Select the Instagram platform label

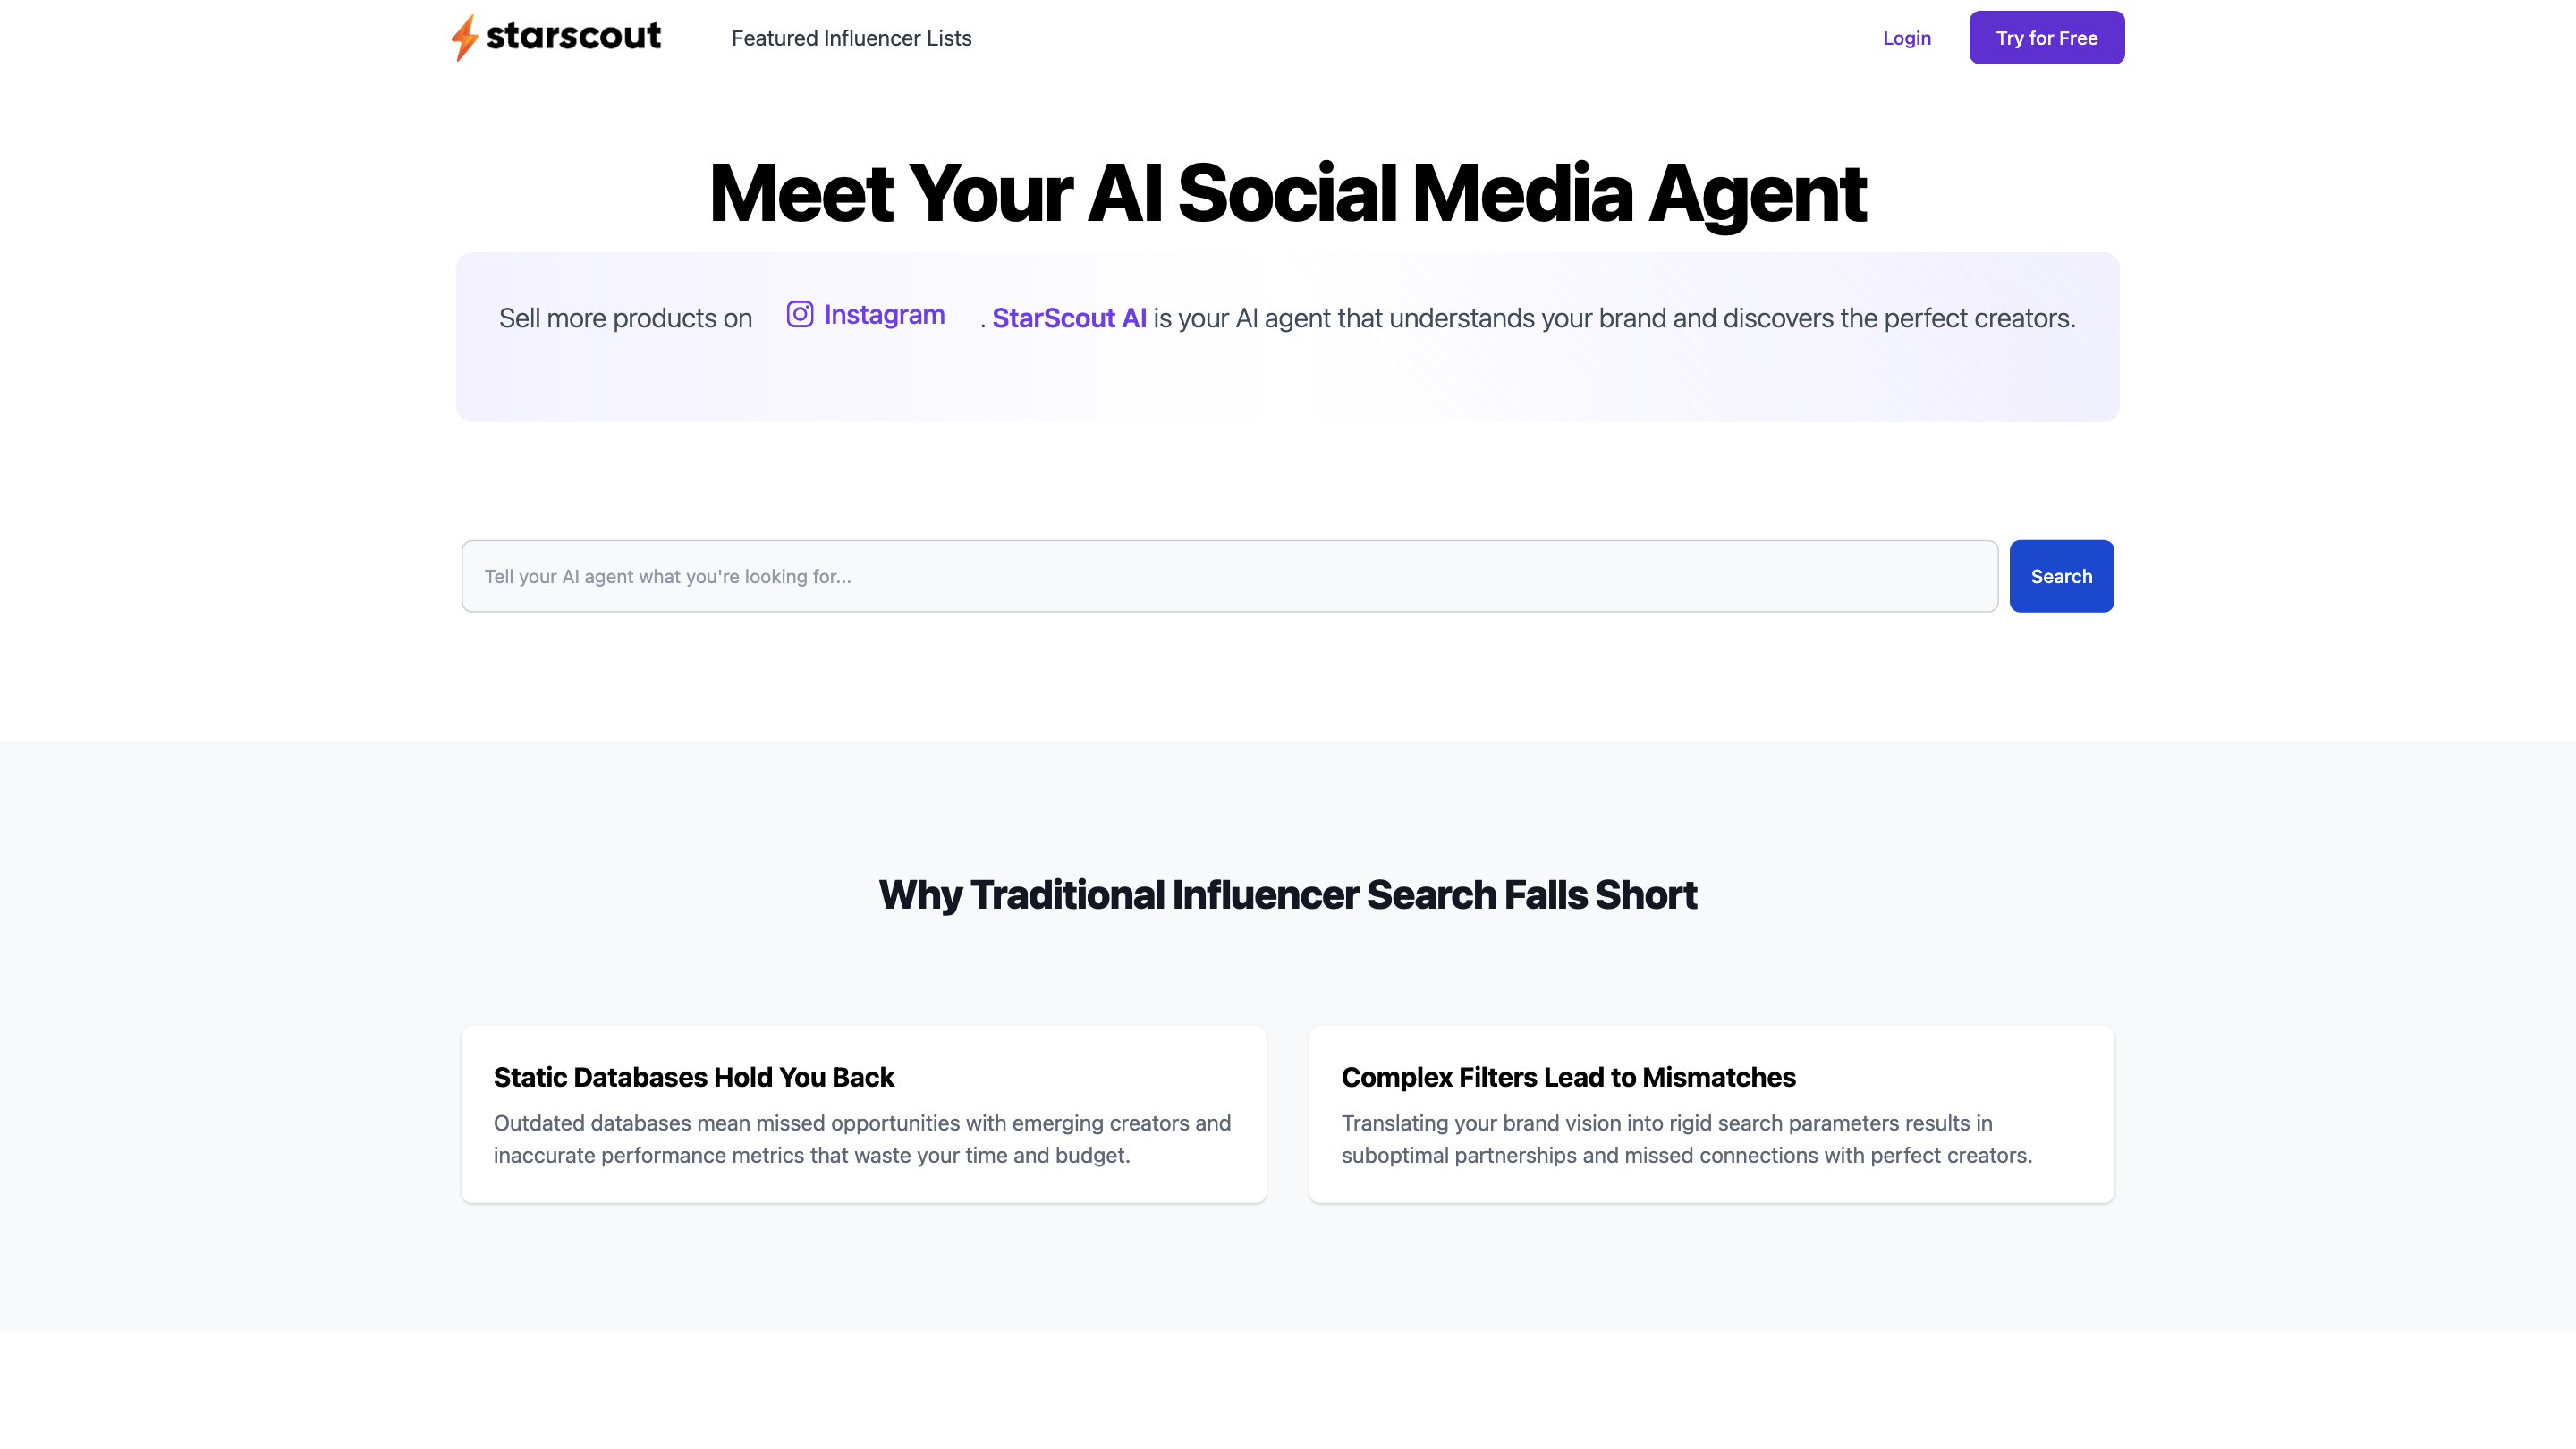coord(884,314)
